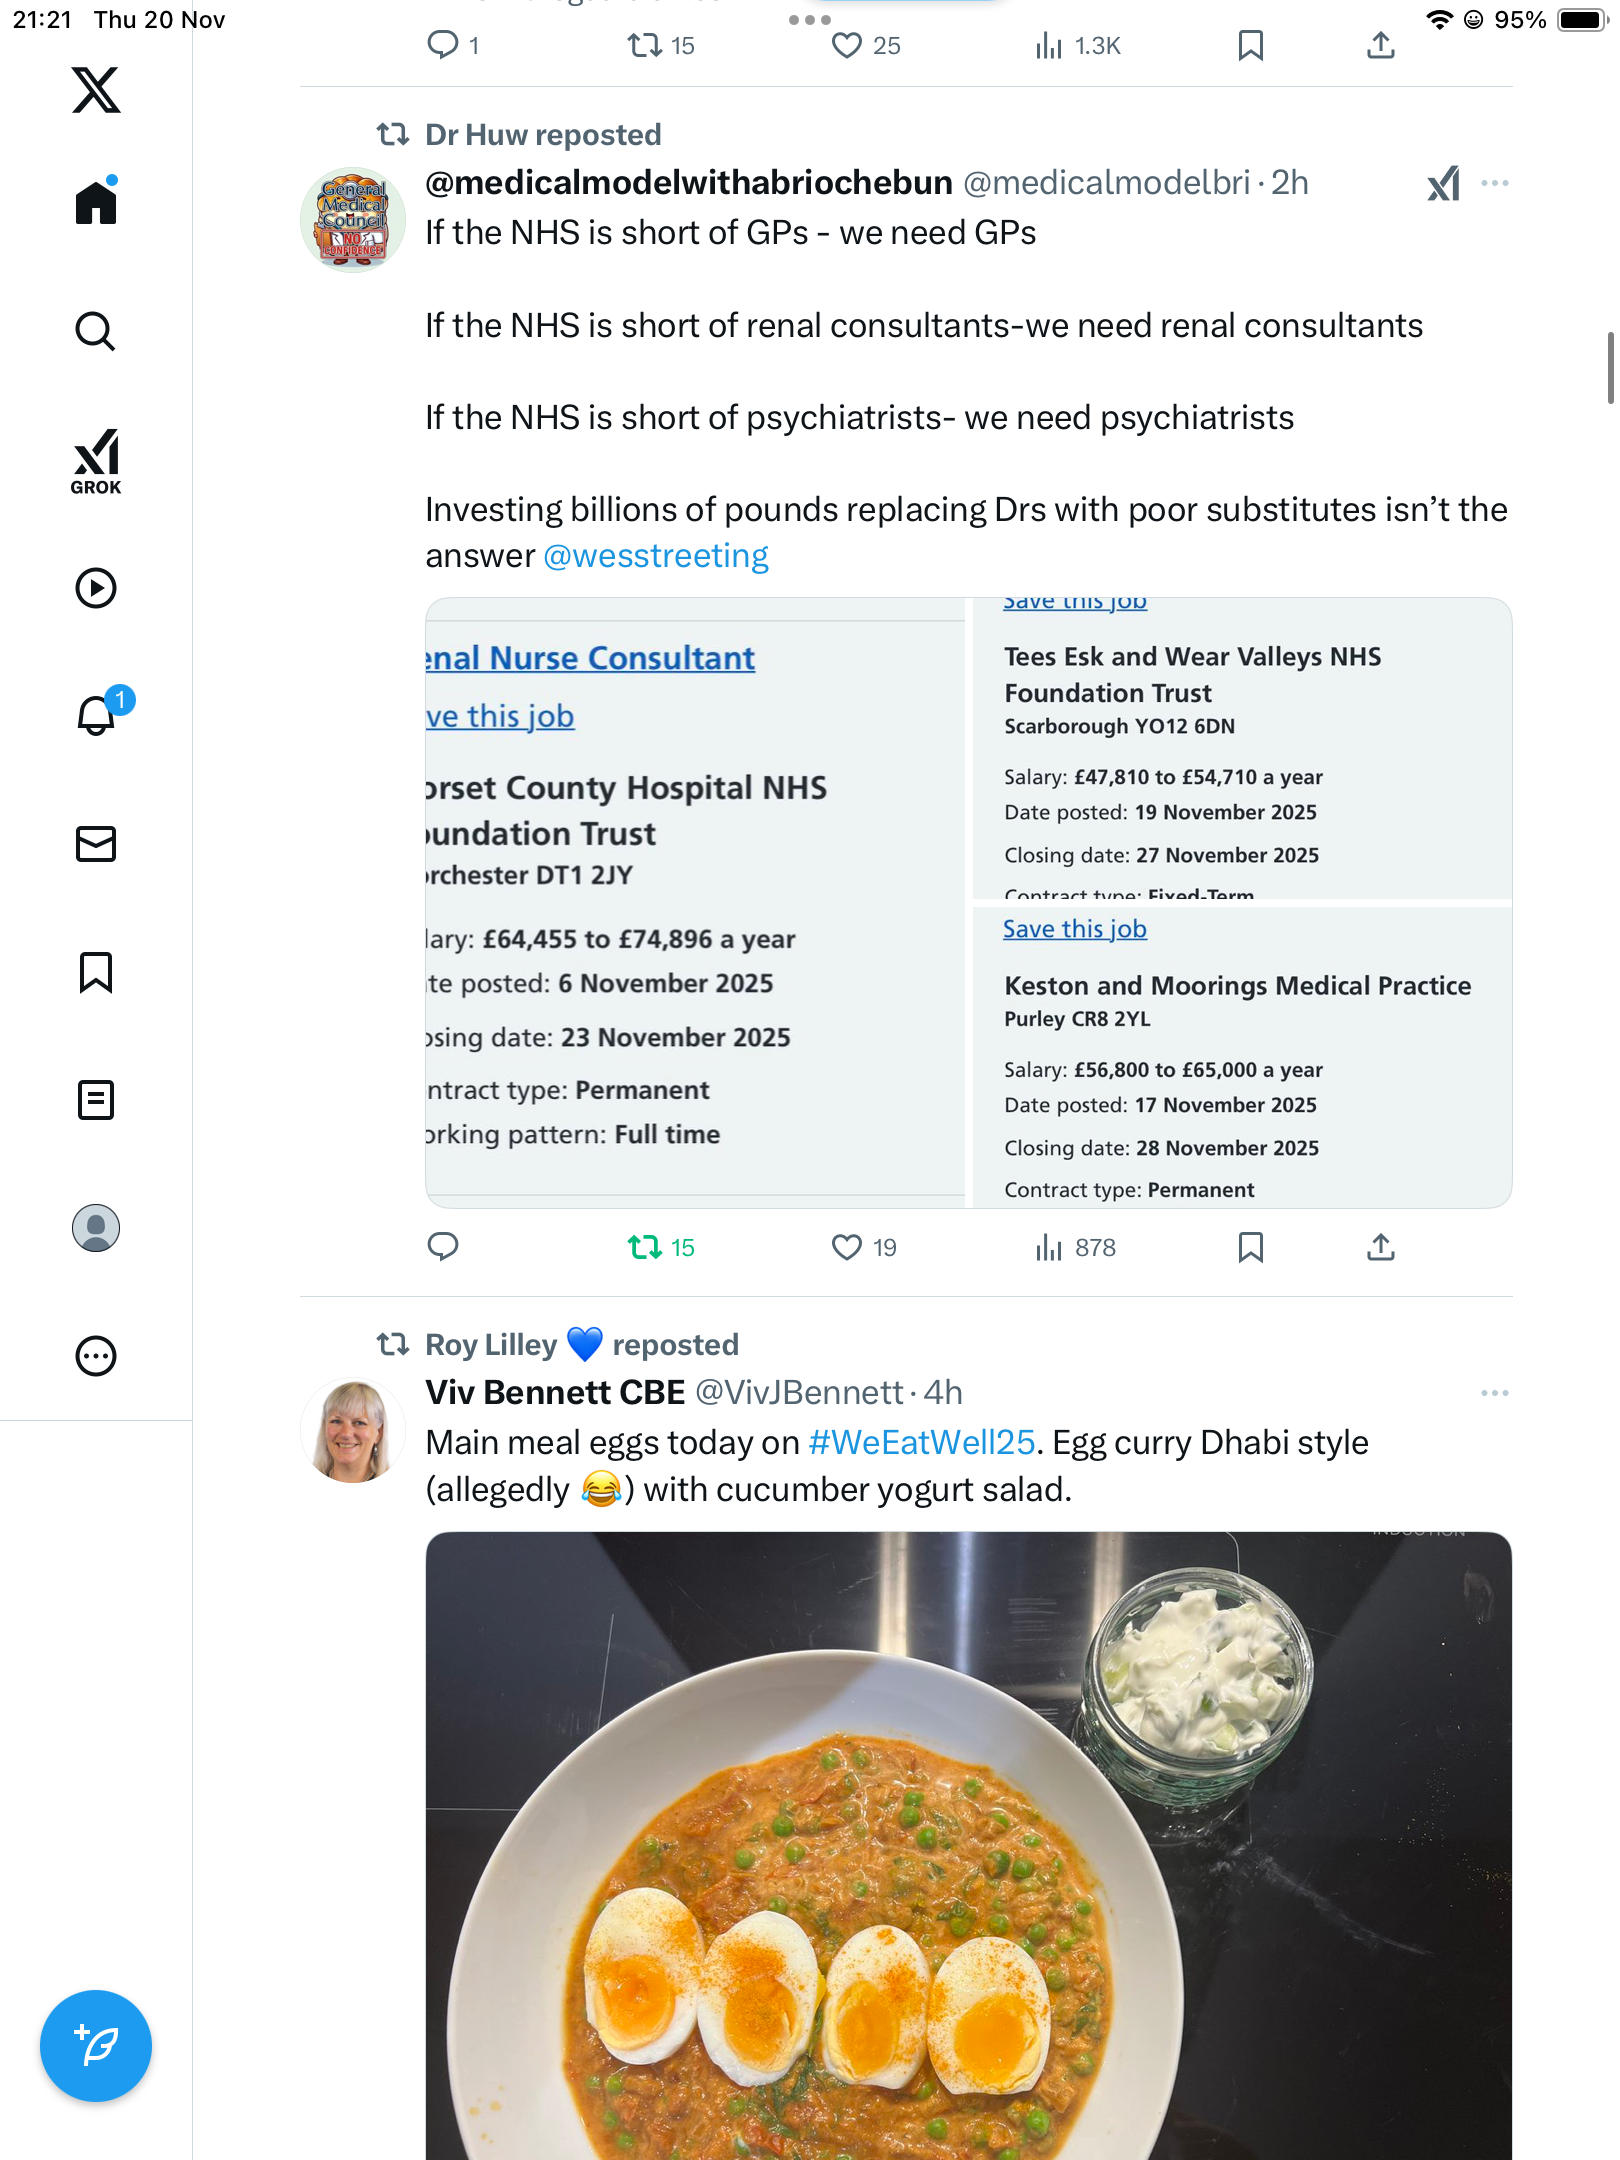Image resolution: width=1620 pixels, height=2160 pixels.
Task: Open the @wesstreeting mention link
Action: [656, 556]
